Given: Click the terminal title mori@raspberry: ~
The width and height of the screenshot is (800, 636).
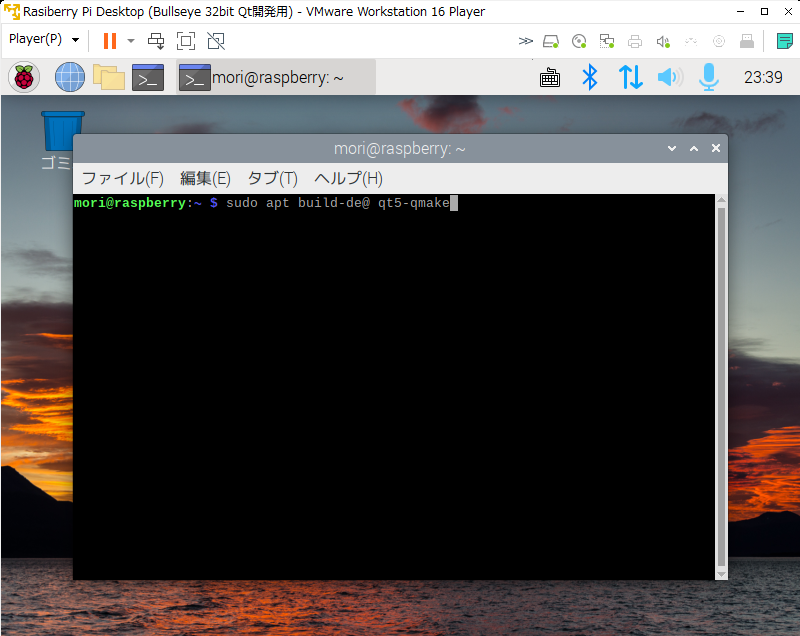Looking at the screenshot, I should 399,148.
